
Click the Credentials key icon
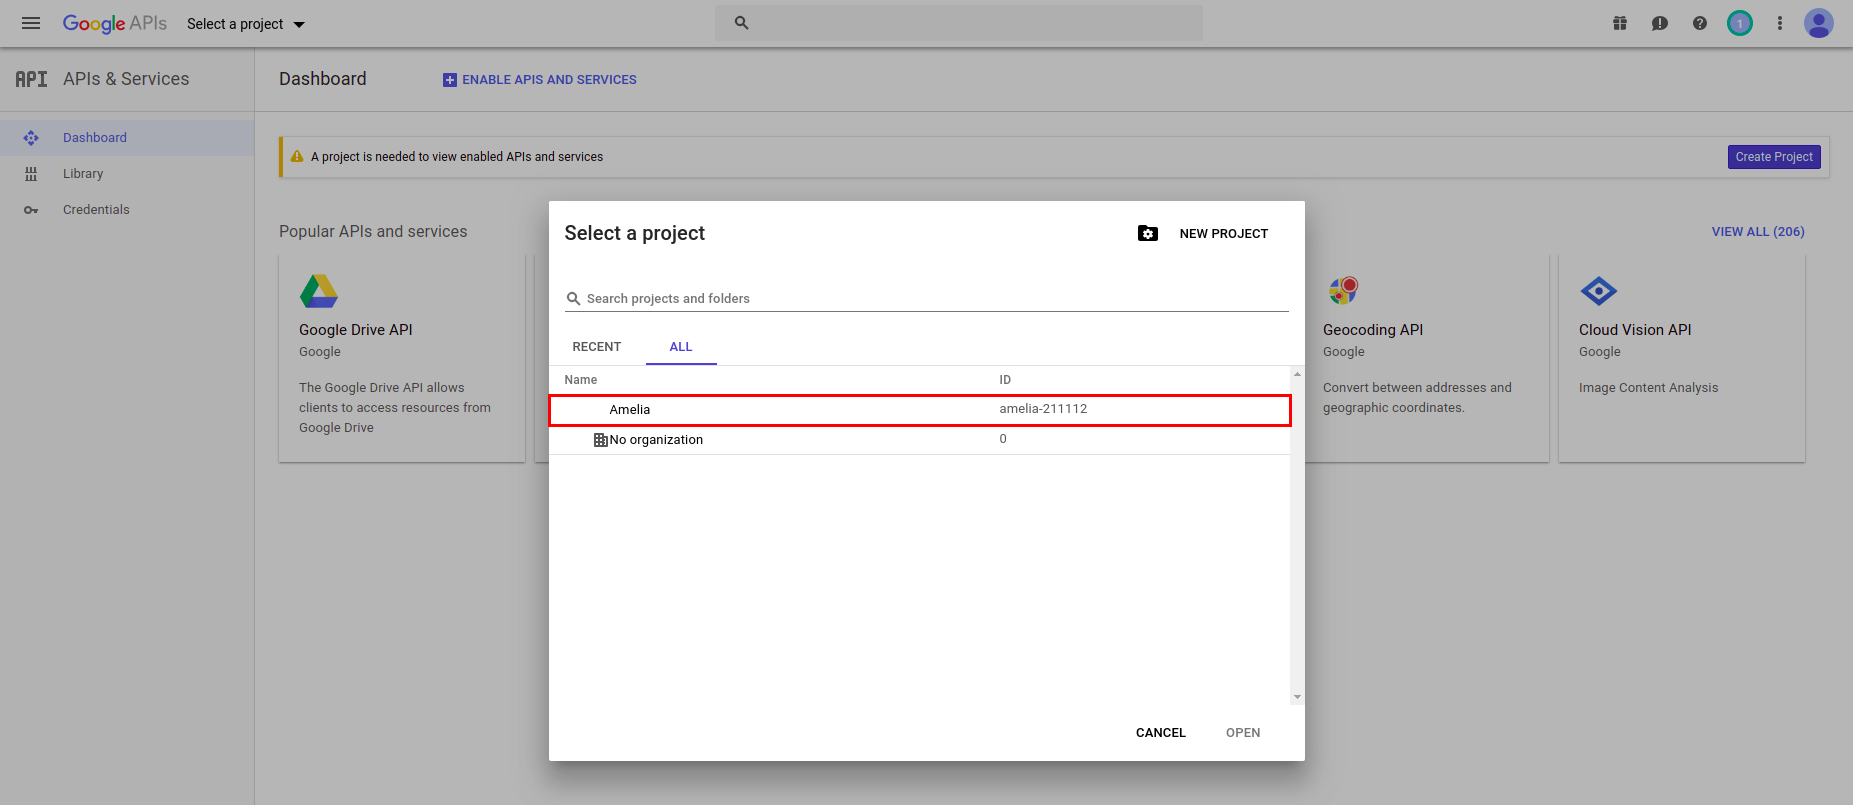coord(31,210)
